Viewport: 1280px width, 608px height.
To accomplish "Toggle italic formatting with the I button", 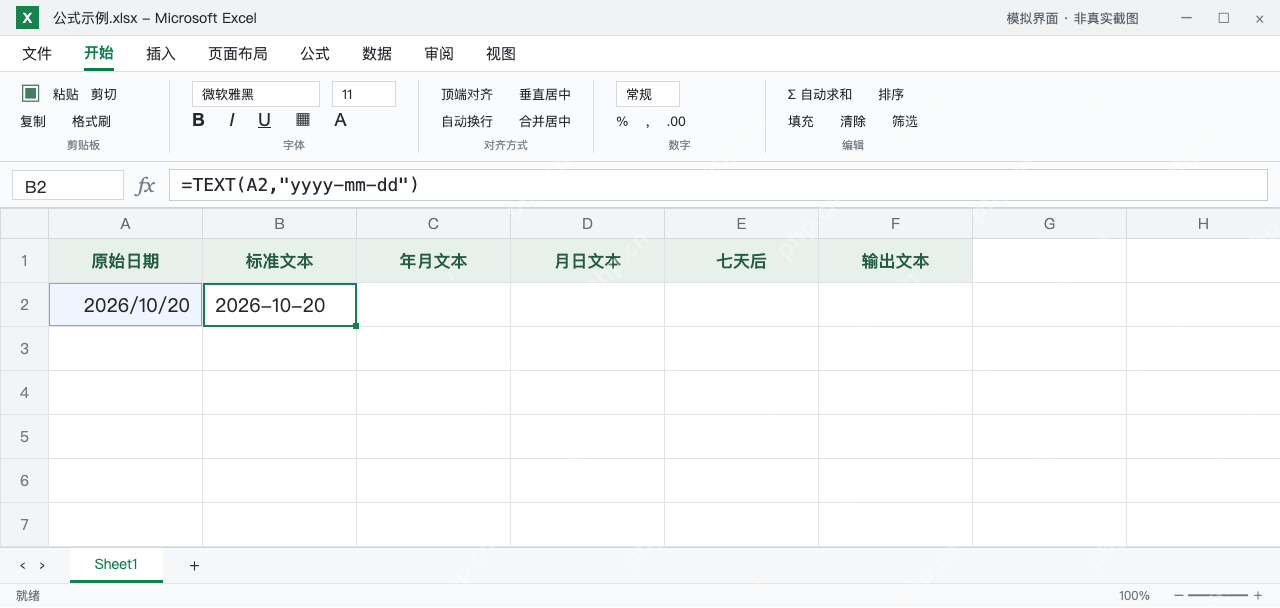I will (x=232, y=120).
